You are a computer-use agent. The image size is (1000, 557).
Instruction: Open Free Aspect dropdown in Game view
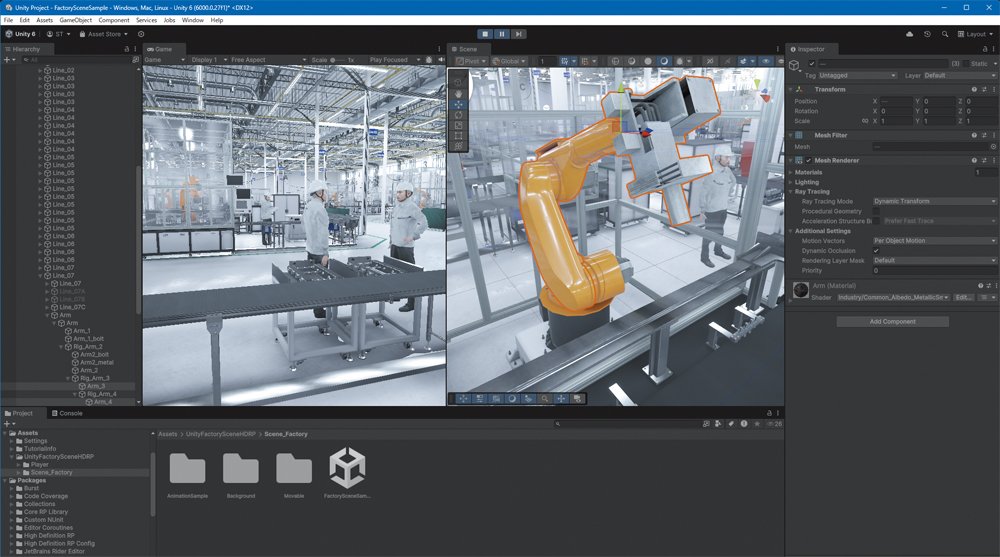point(267,60)
